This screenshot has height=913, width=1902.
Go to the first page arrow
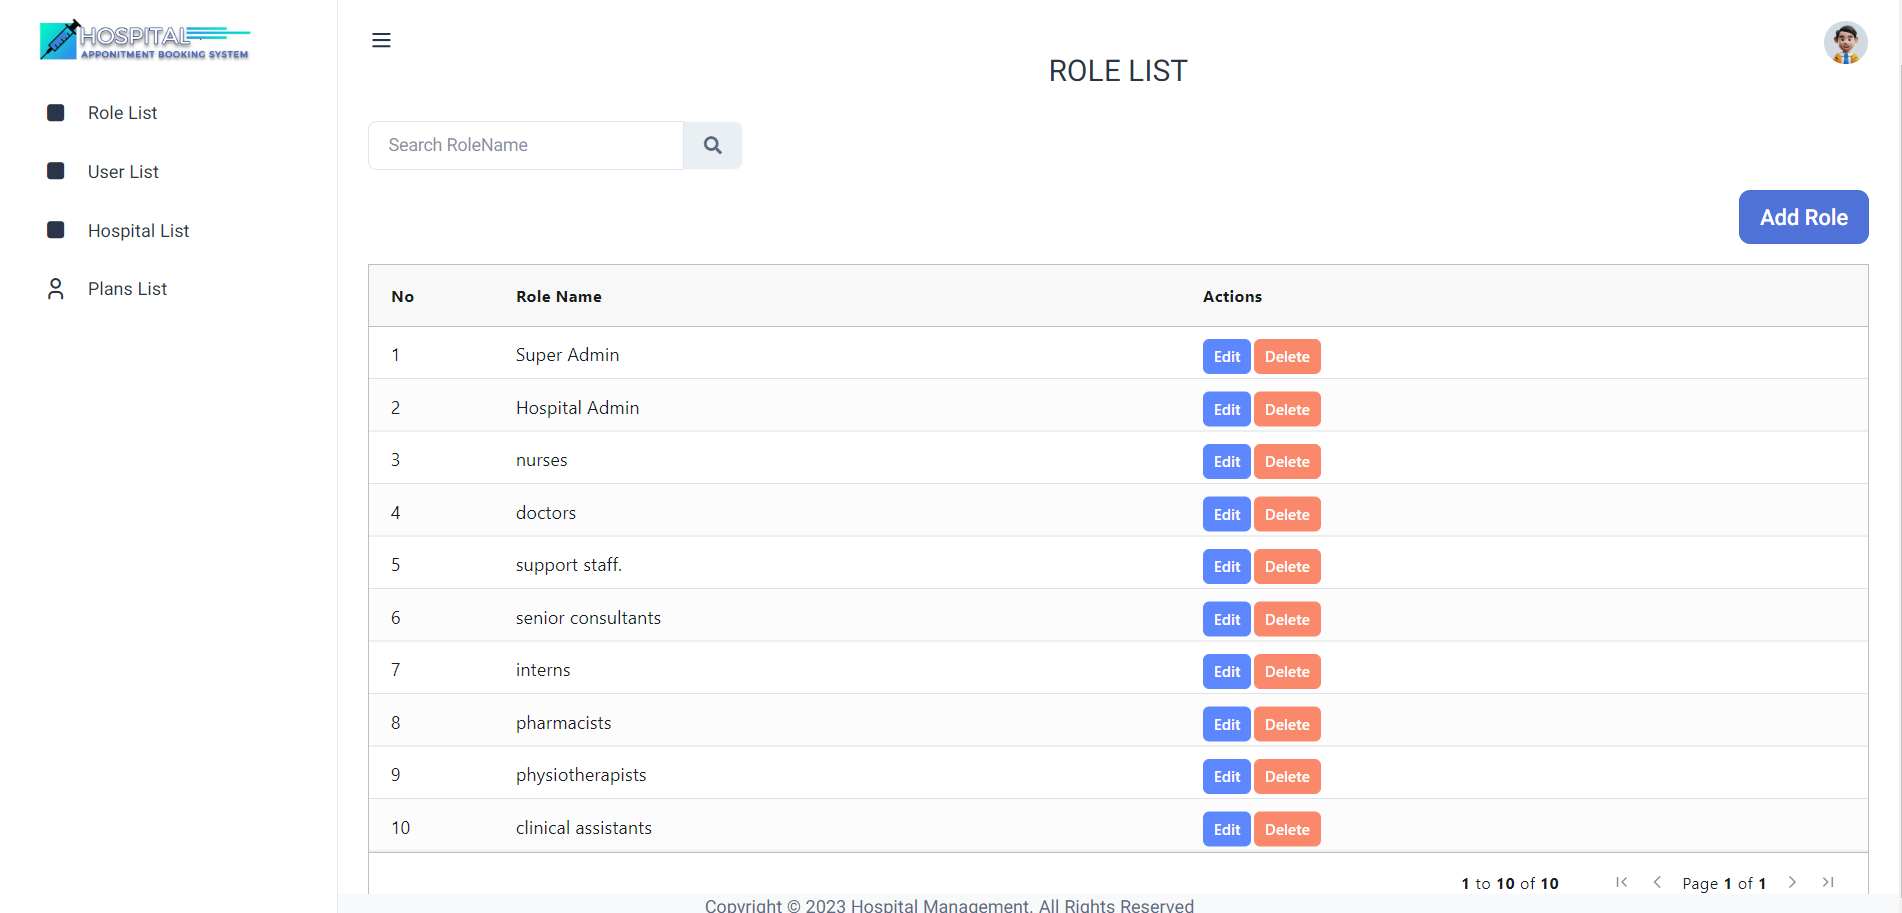1621,882
